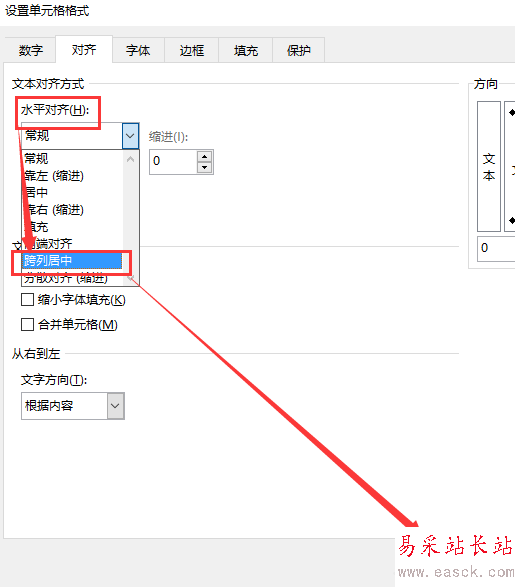Click the top diamond on orientation dial

point(512,112)
